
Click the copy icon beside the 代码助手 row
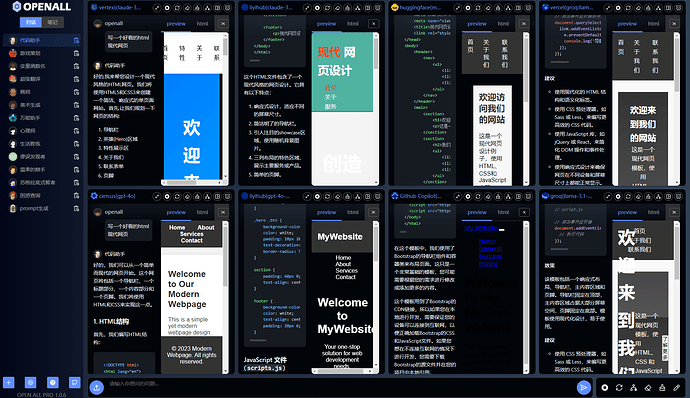click(x=76, y=41)
